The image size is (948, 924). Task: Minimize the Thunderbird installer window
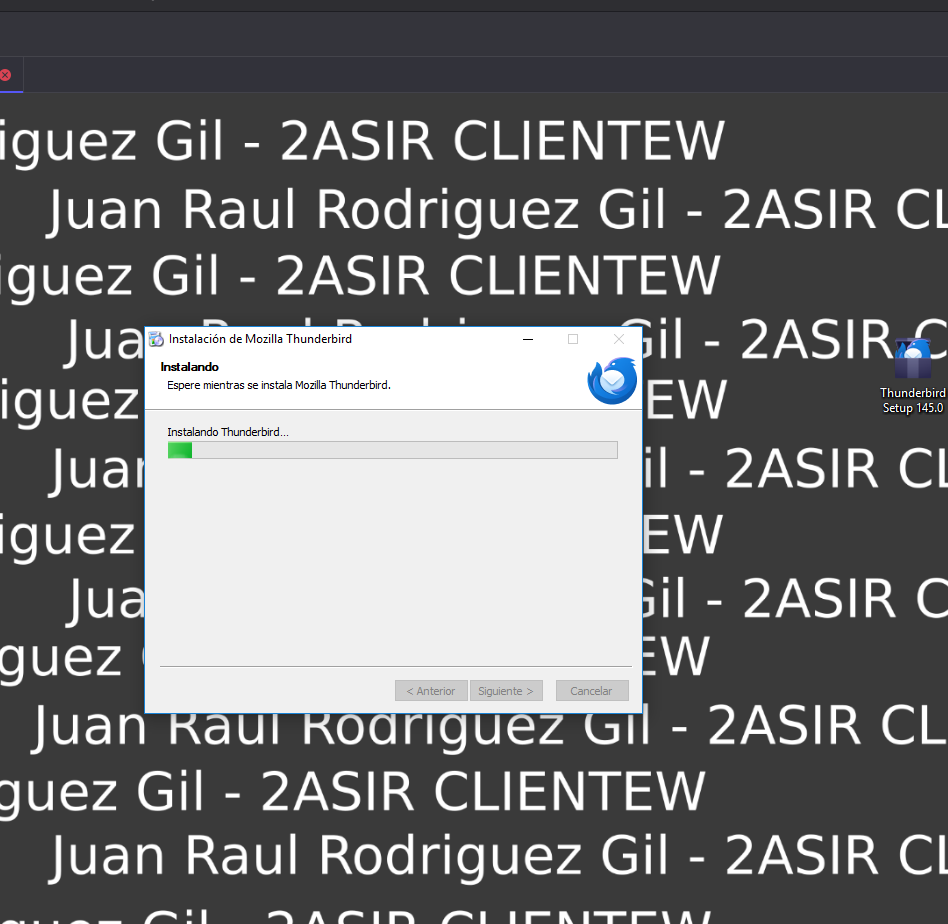pos(528,339)
